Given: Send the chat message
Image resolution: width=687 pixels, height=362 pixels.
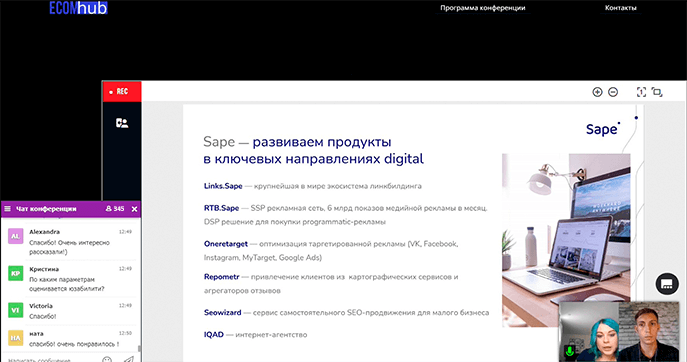Looking at the screenshot, I should click(x=128, y=359).
